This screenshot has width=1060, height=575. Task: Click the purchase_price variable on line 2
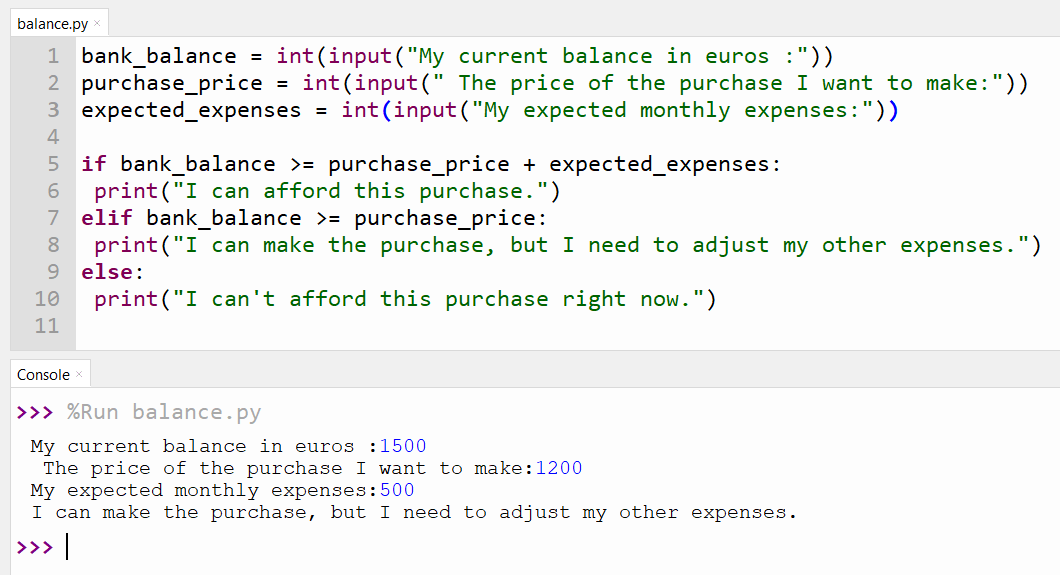(x=172, y=83)
